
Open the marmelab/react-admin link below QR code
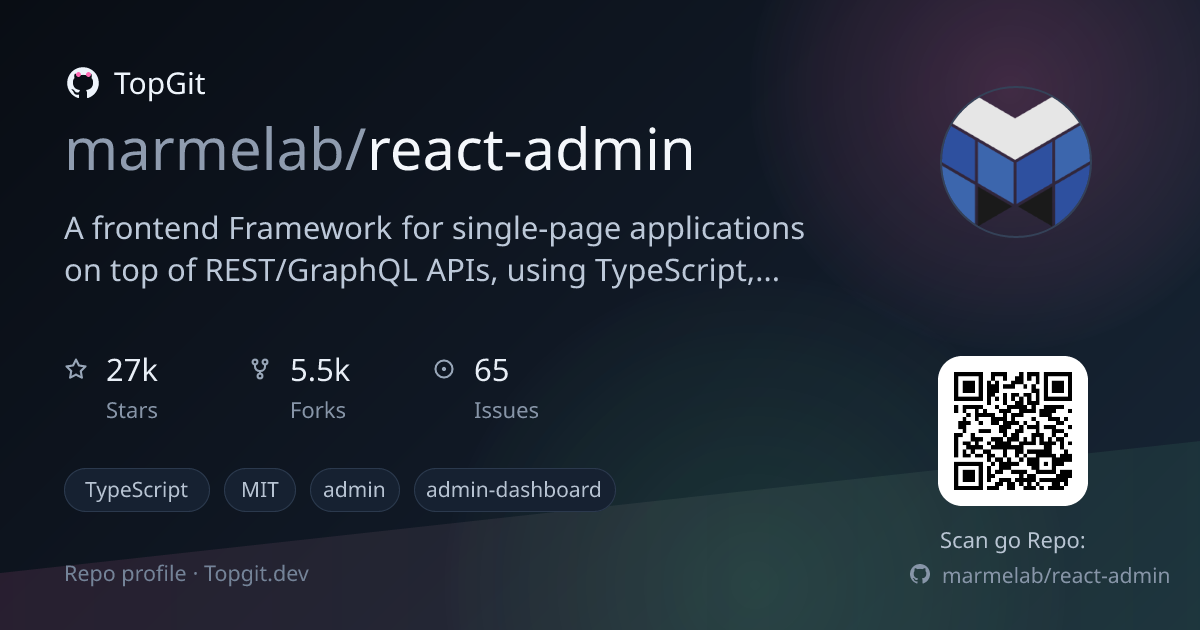pyautogui.click(x=1056, y=575)
